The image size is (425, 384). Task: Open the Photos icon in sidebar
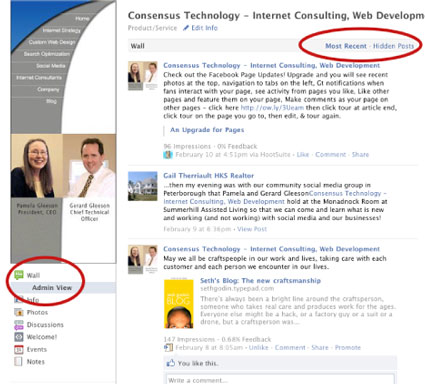coord(19,312)
